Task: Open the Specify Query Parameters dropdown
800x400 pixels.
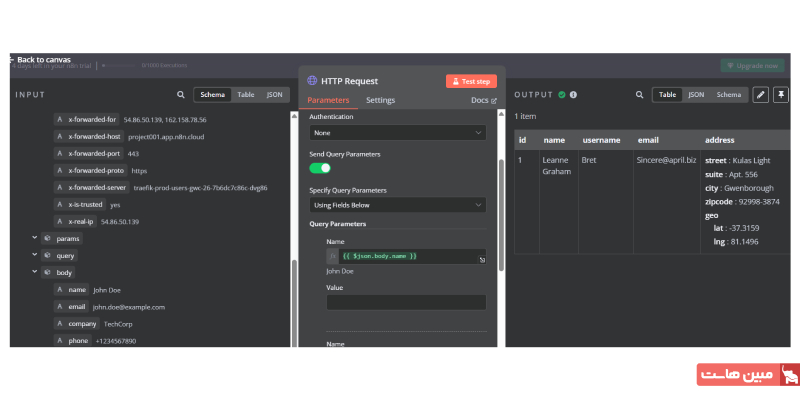Action: coord(397,204)
